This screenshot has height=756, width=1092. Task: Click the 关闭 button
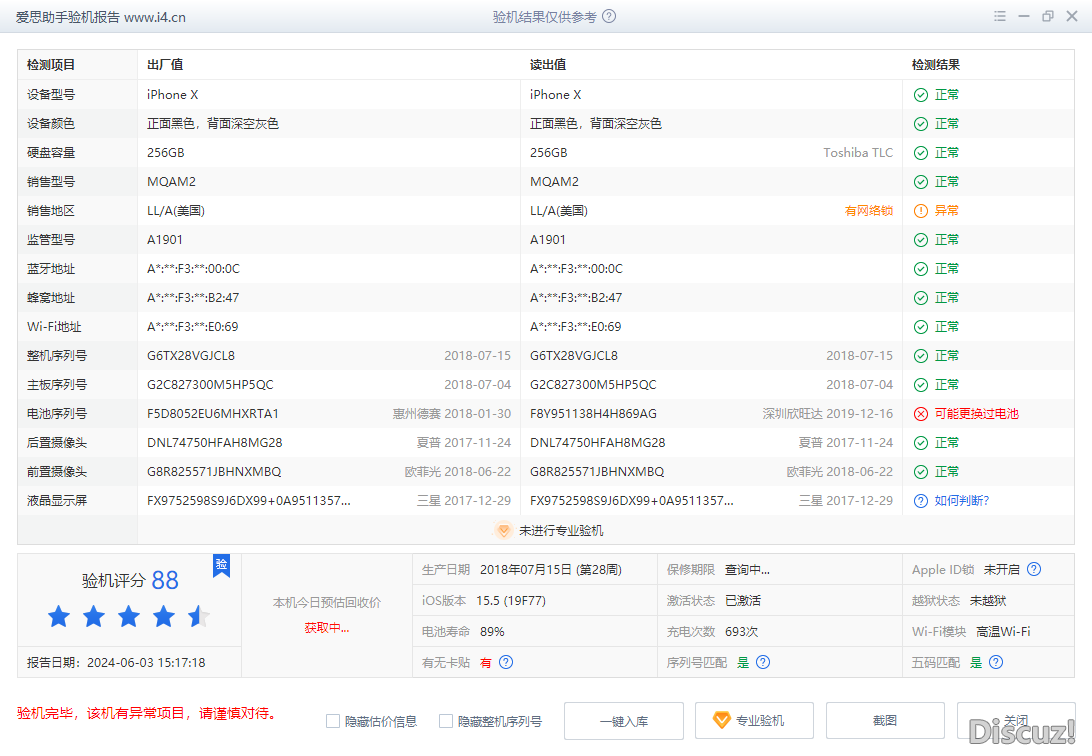tap(1016, 720)
